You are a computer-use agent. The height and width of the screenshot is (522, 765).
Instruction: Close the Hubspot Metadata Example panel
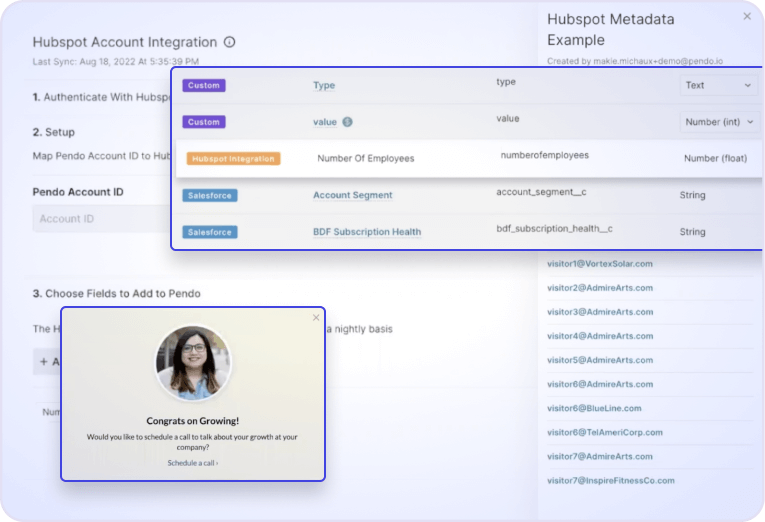(747, 17)
